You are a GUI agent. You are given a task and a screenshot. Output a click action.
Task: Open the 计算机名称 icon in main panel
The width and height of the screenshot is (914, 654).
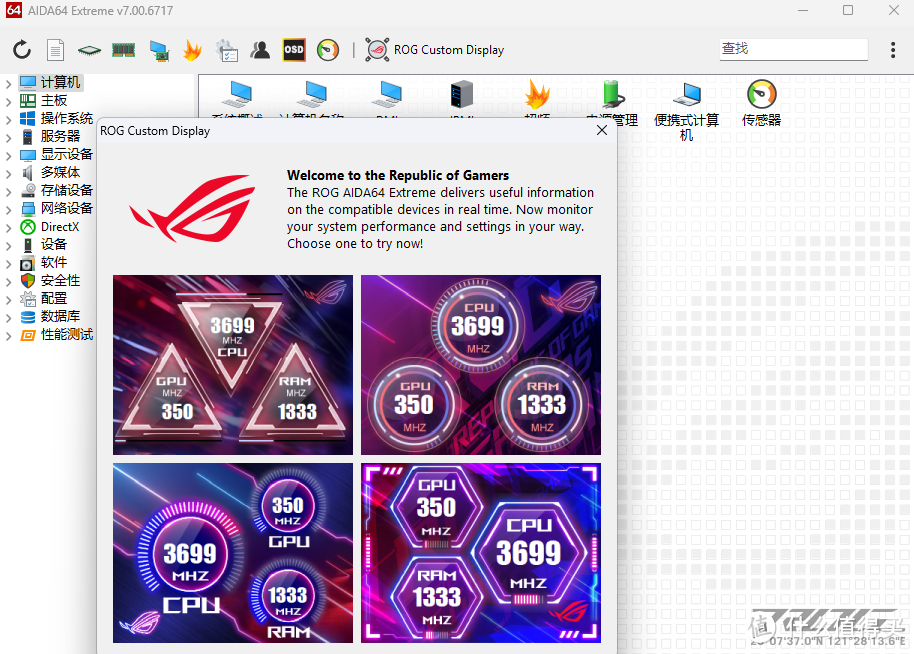312,96
